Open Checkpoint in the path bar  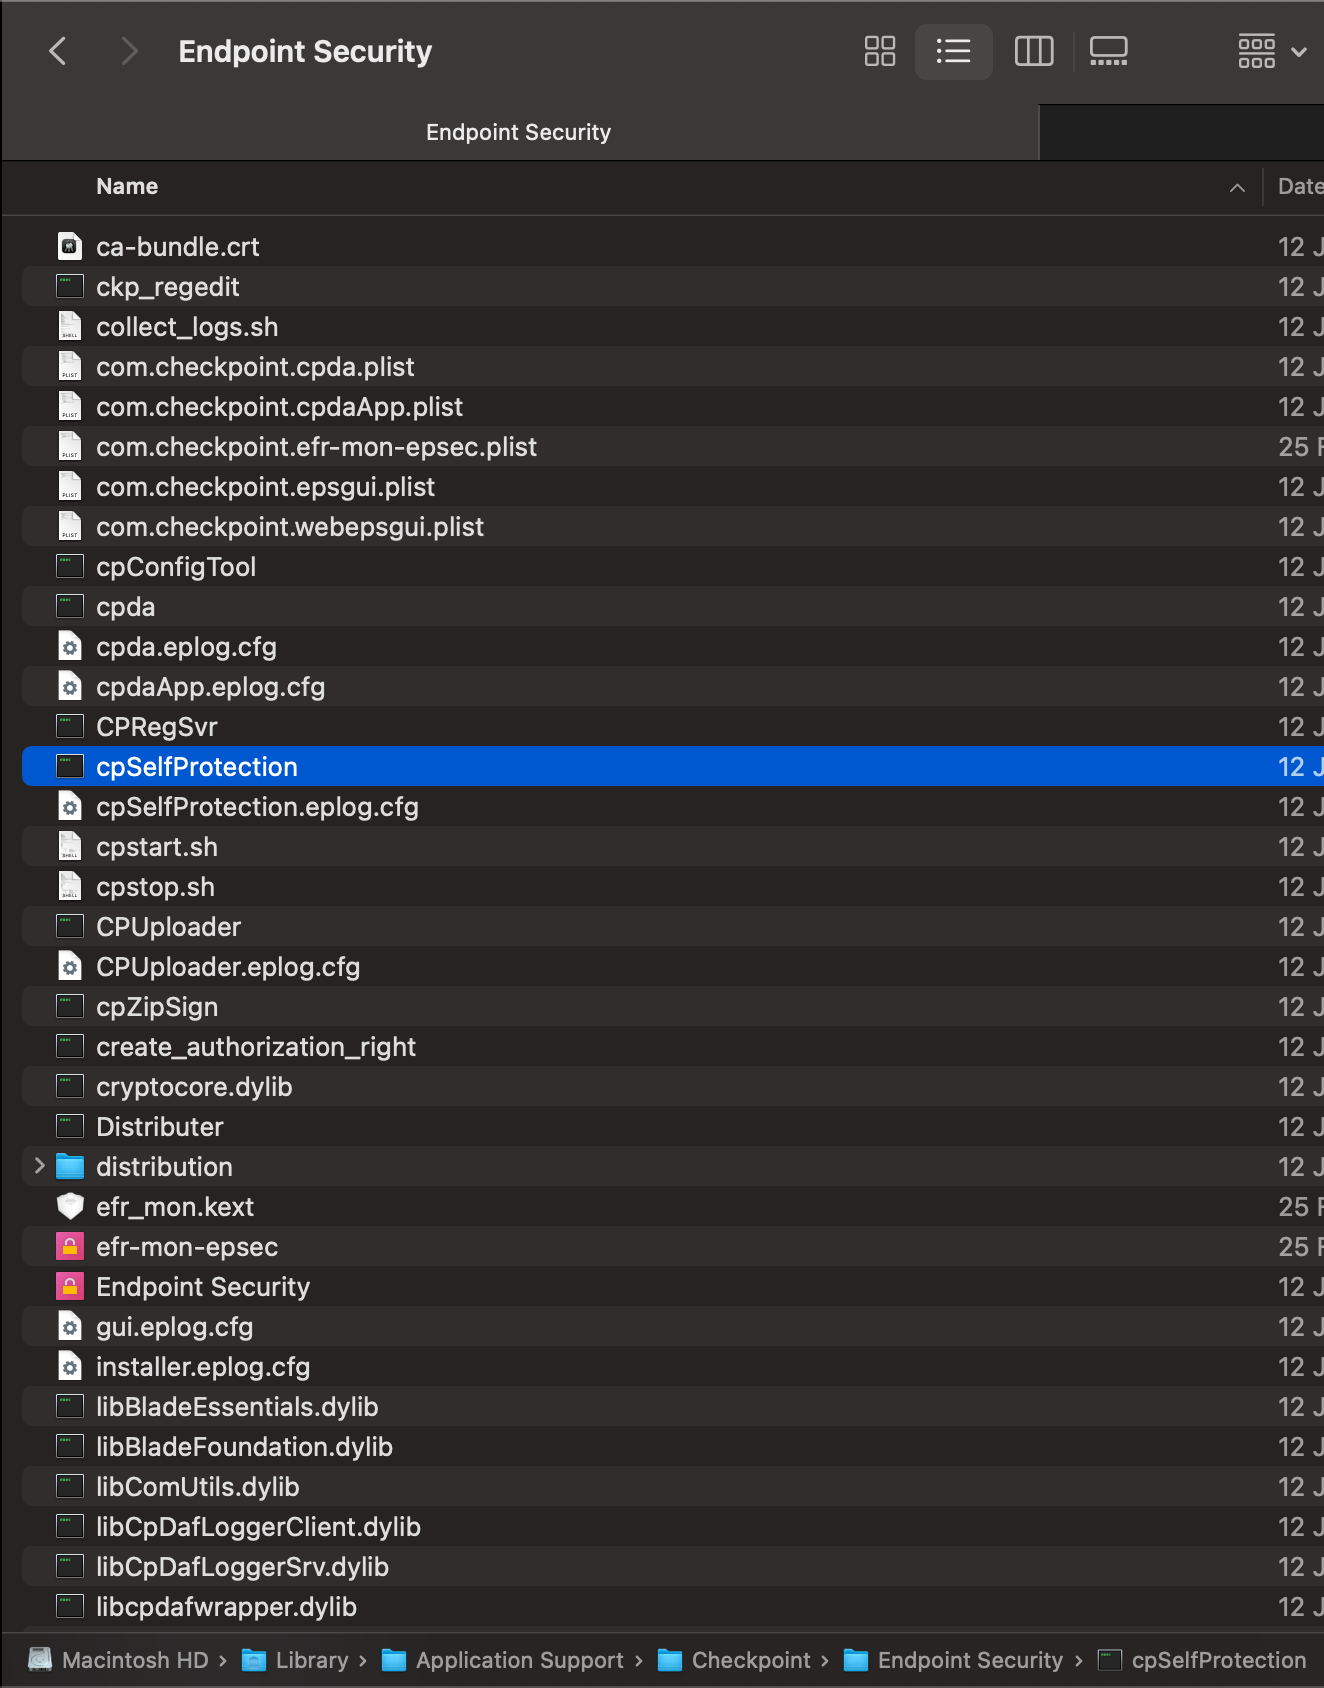pyautogui.click(x=734, y=1660)
